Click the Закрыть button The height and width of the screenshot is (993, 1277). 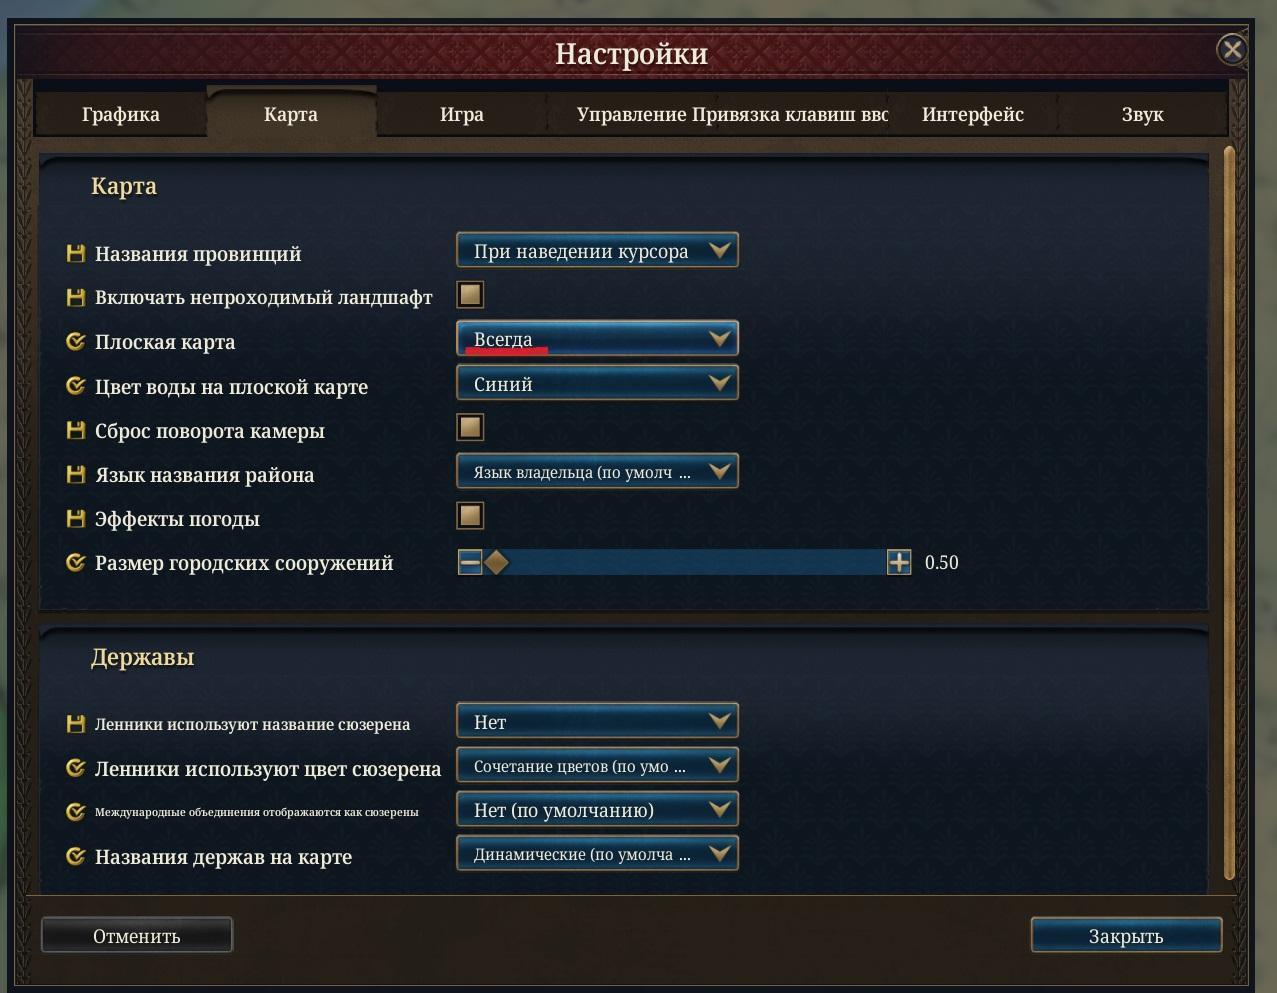click(1126, 936)
